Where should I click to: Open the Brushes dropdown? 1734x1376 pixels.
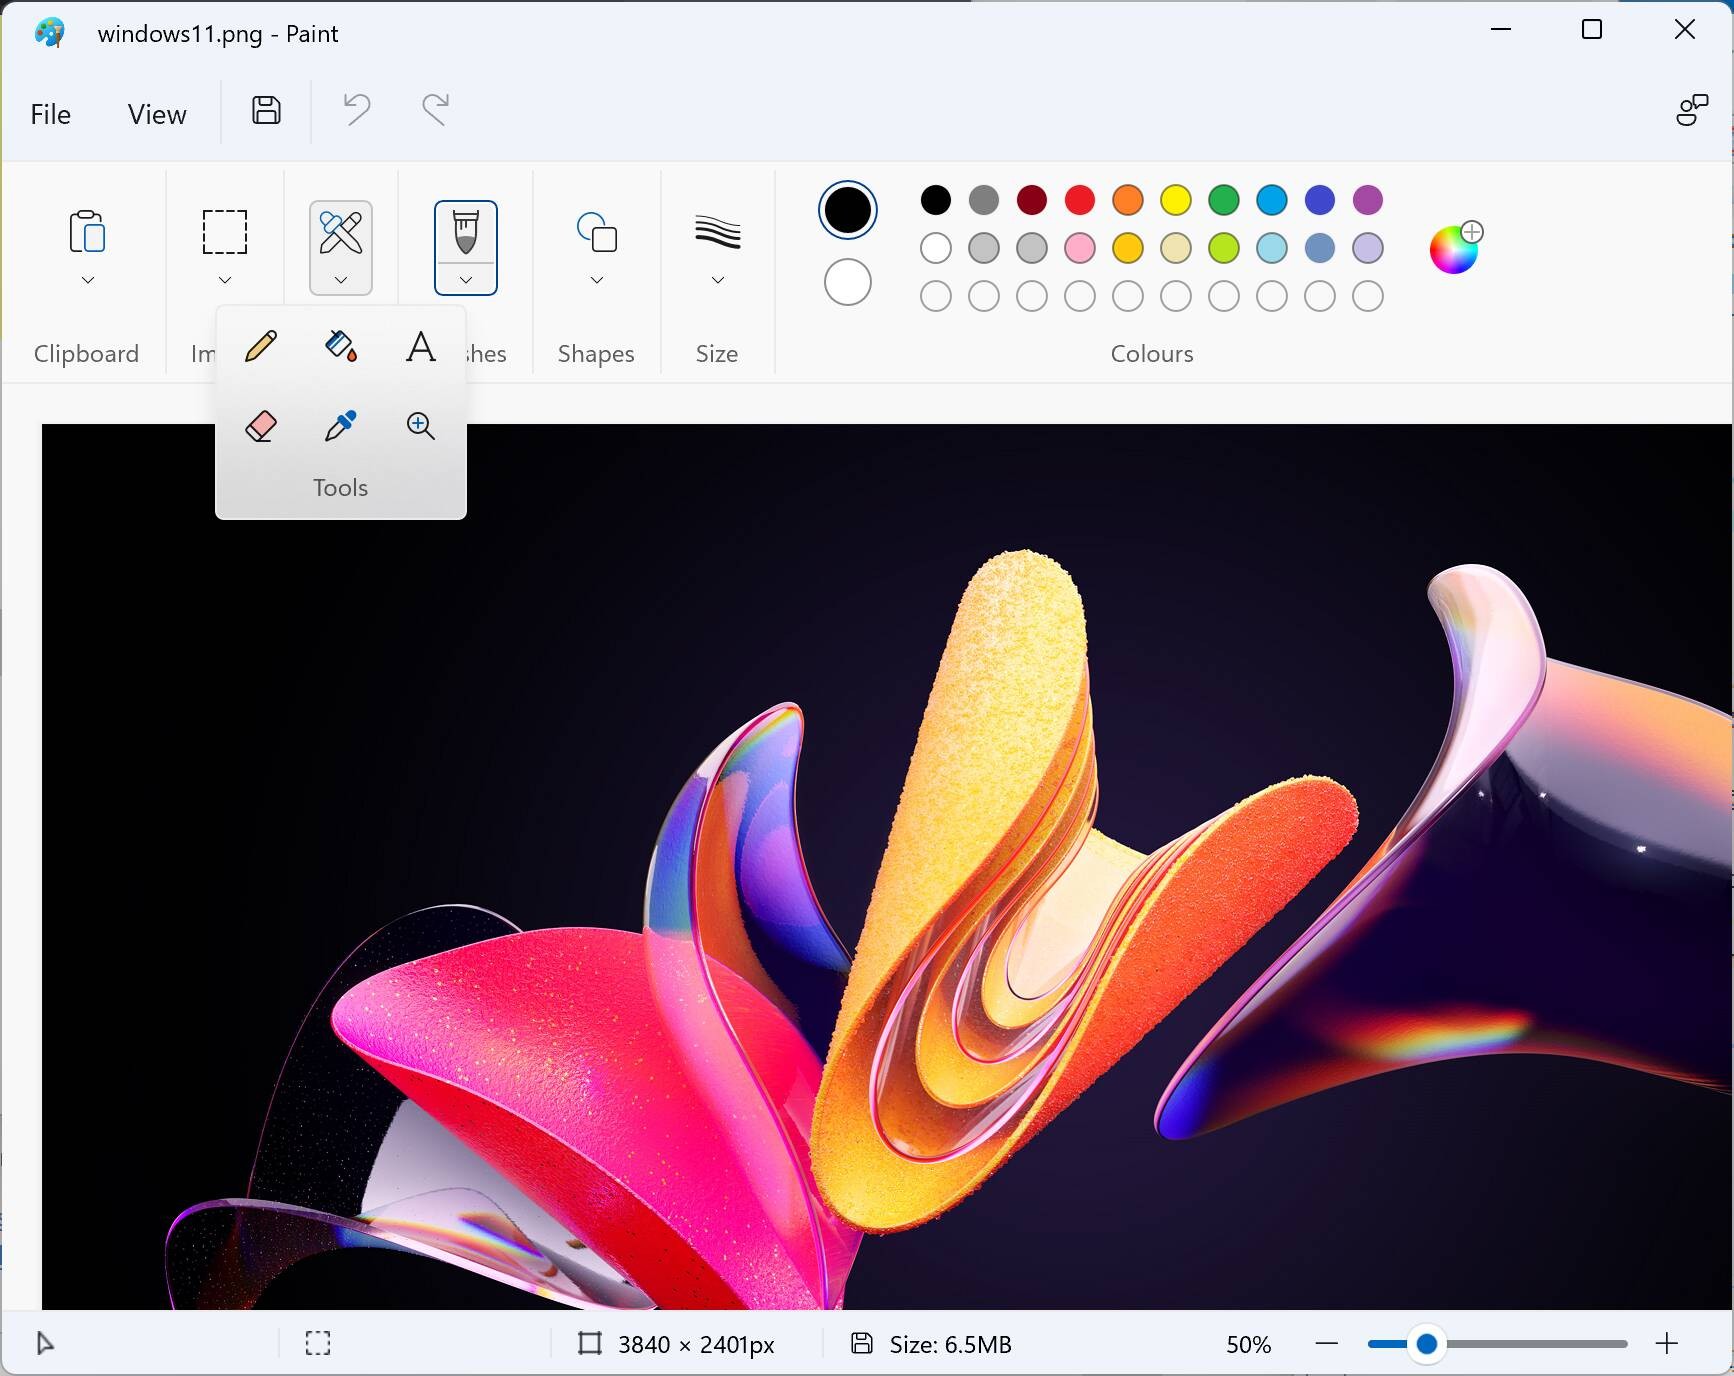(x=466, y=281)
